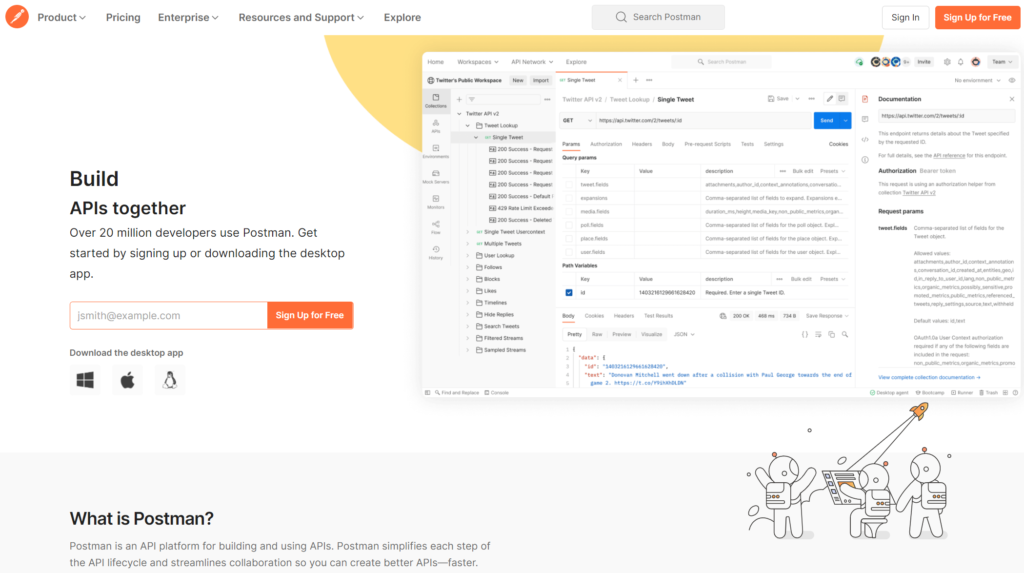Click the blue Send button
The height and width of the screenshot is (573, 1024).
827,121
